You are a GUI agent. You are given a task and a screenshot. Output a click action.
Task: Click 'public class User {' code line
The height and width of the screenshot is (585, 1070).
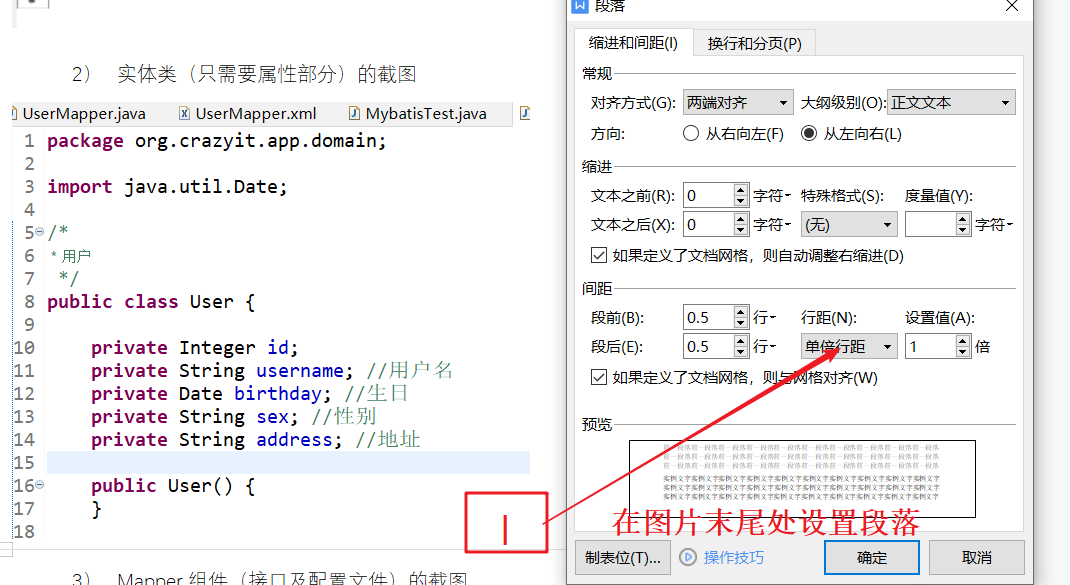click(151, 302)
